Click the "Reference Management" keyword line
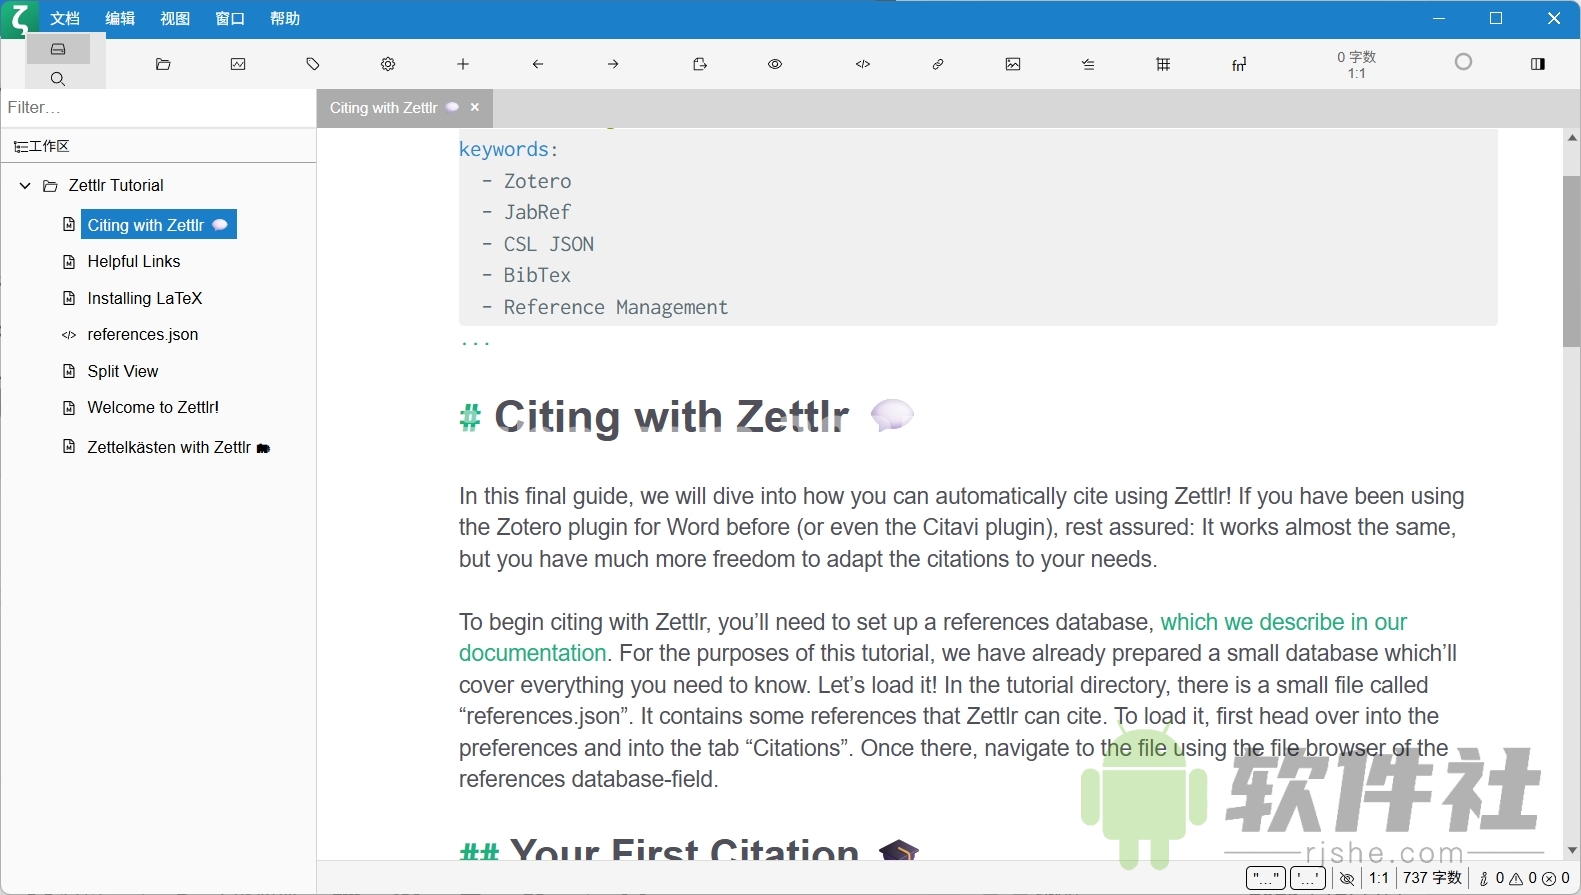 click(x=616, y=307)
